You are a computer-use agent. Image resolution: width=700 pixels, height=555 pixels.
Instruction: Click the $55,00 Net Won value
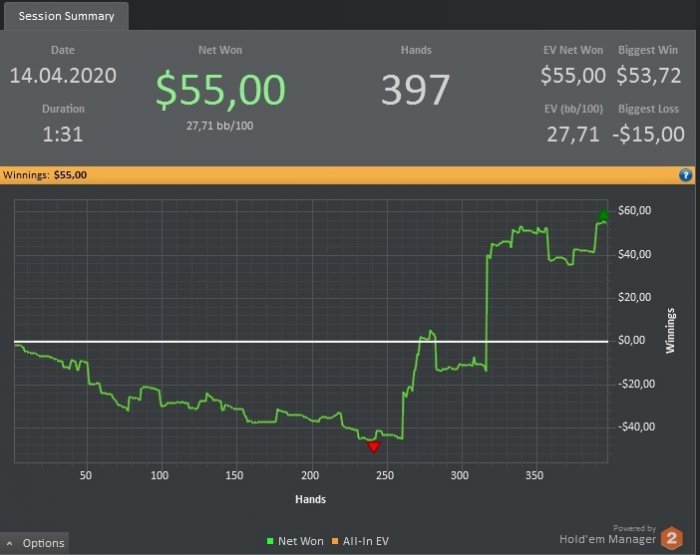pyautogui.click(x=220, y=90)
